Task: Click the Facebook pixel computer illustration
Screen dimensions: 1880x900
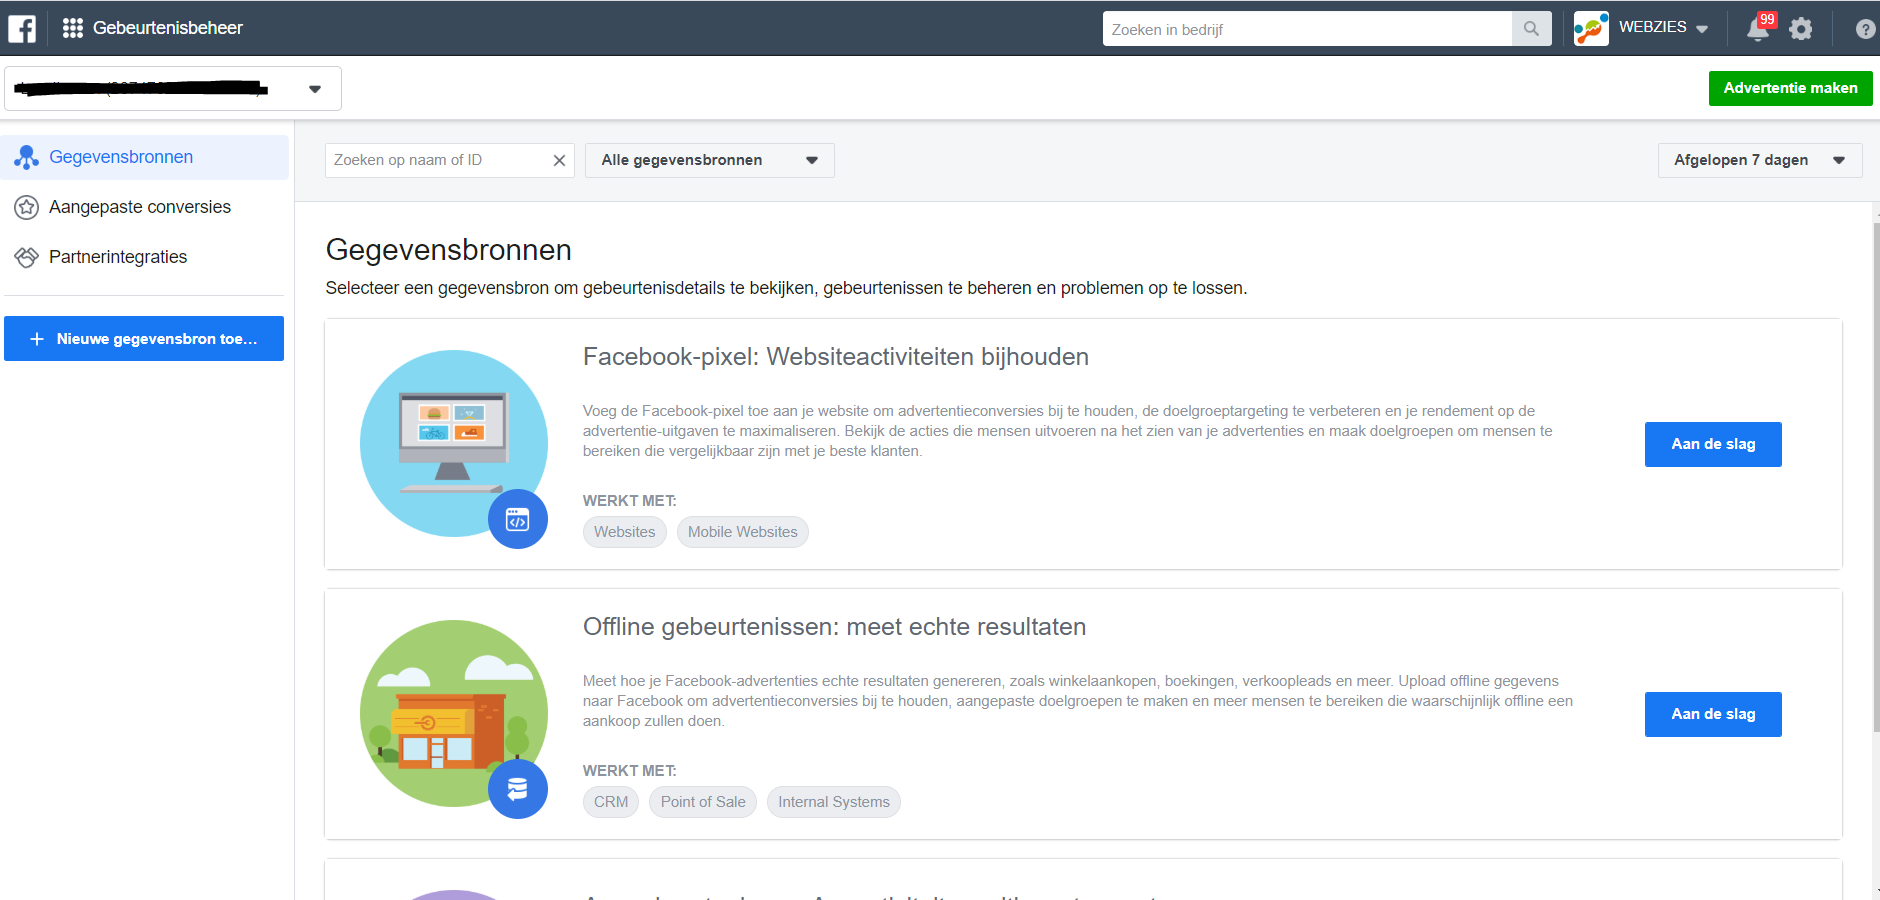Action: tap(453, 443)
